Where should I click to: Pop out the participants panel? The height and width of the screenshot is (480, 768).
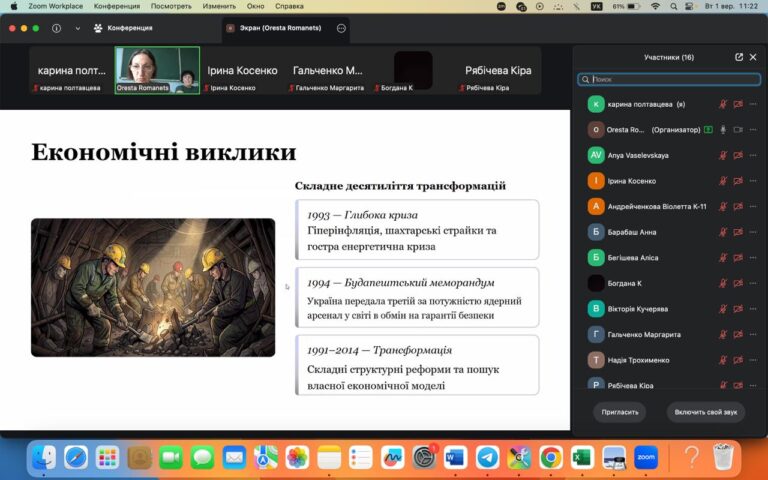[739, 57]
